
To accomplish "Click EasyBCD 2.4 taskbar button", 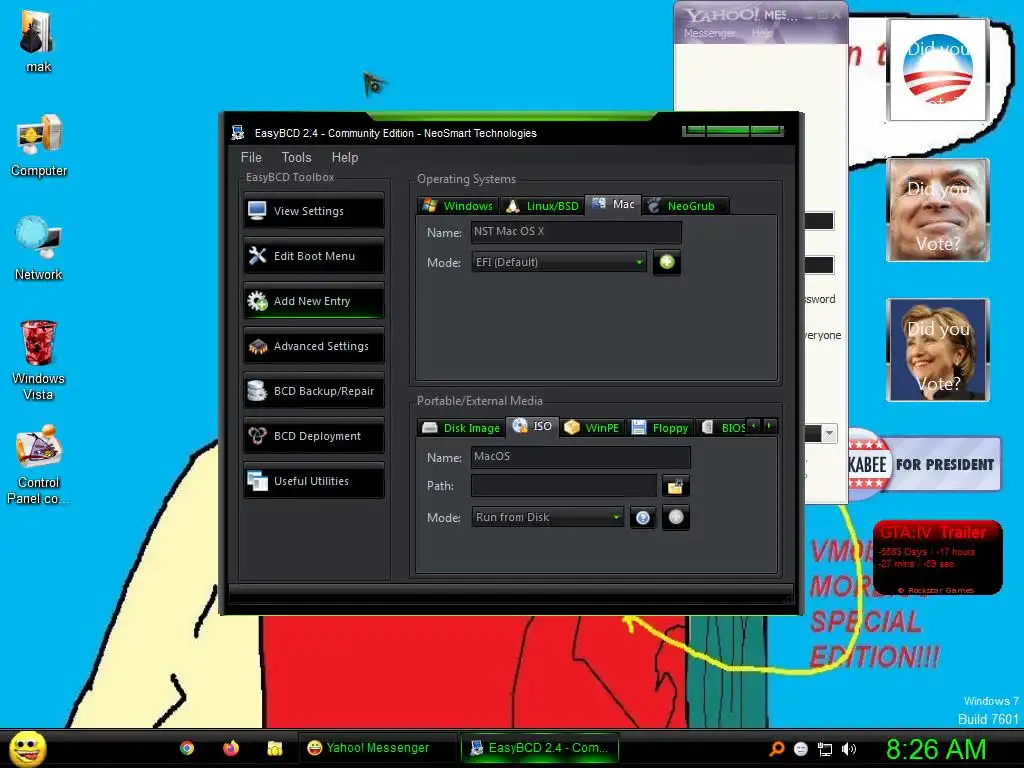I will tap(539, 748).
